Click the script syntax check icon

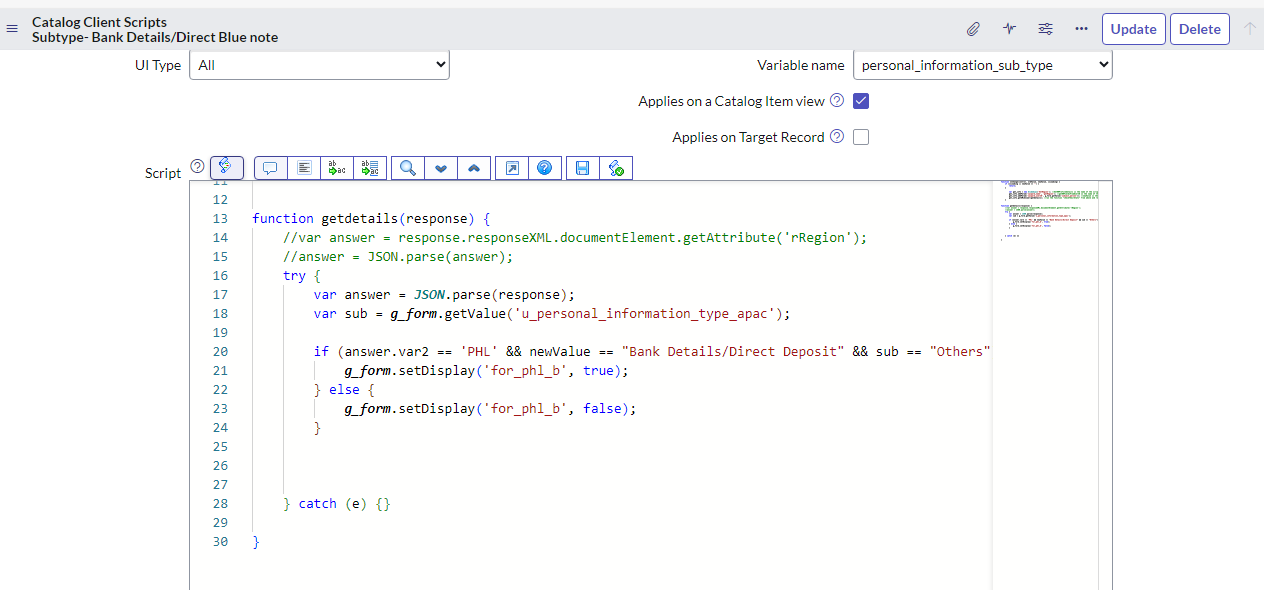[616, 168]
